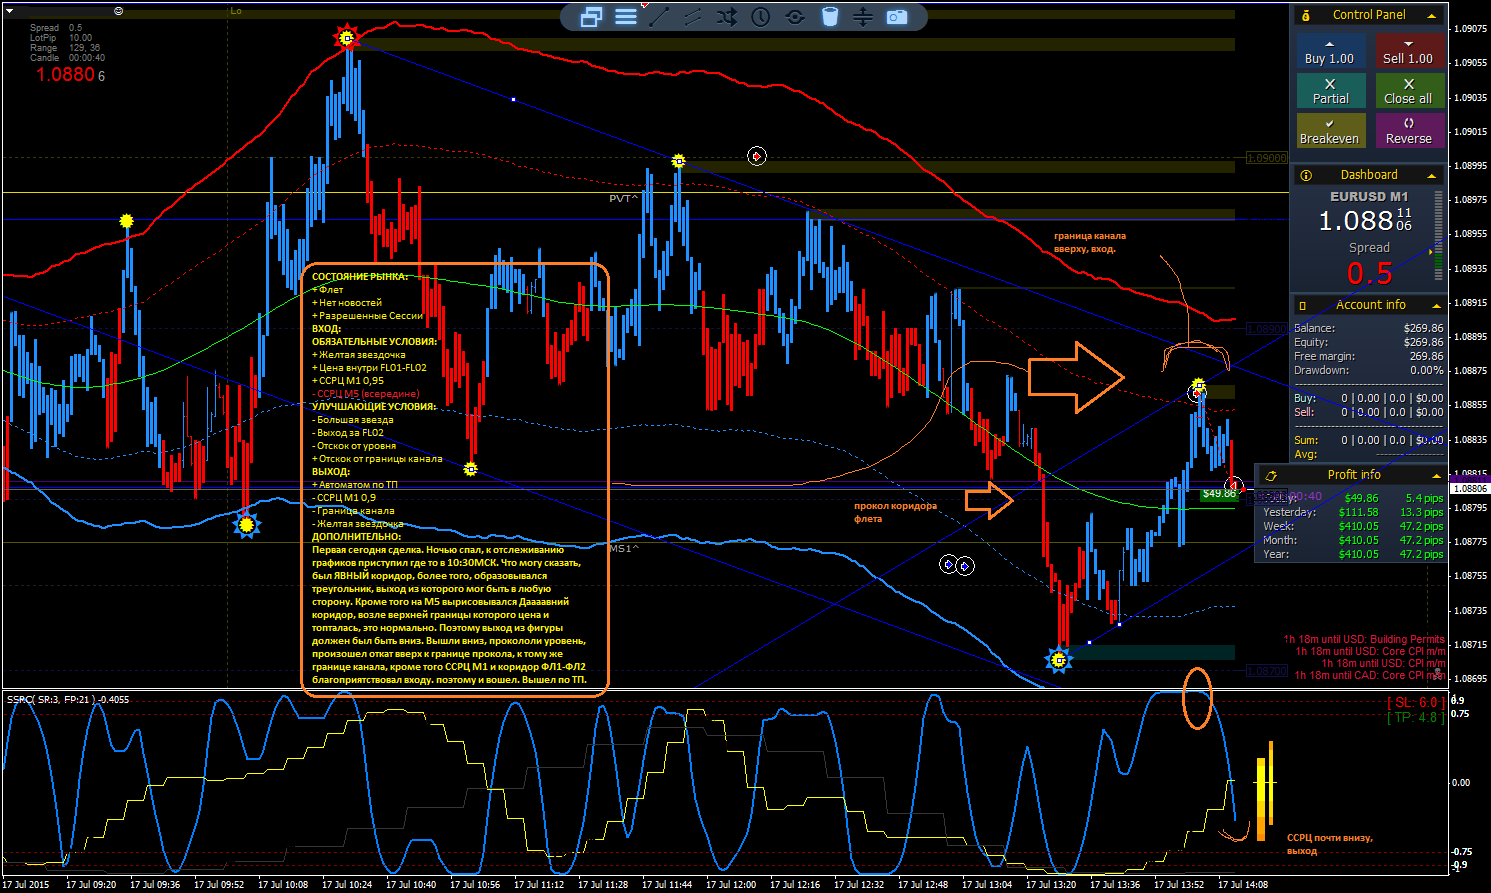Click the clock icon in top toolbar
Viewport: 1491px width, 893px height.
pyautogui.click(x=761, y=17)
